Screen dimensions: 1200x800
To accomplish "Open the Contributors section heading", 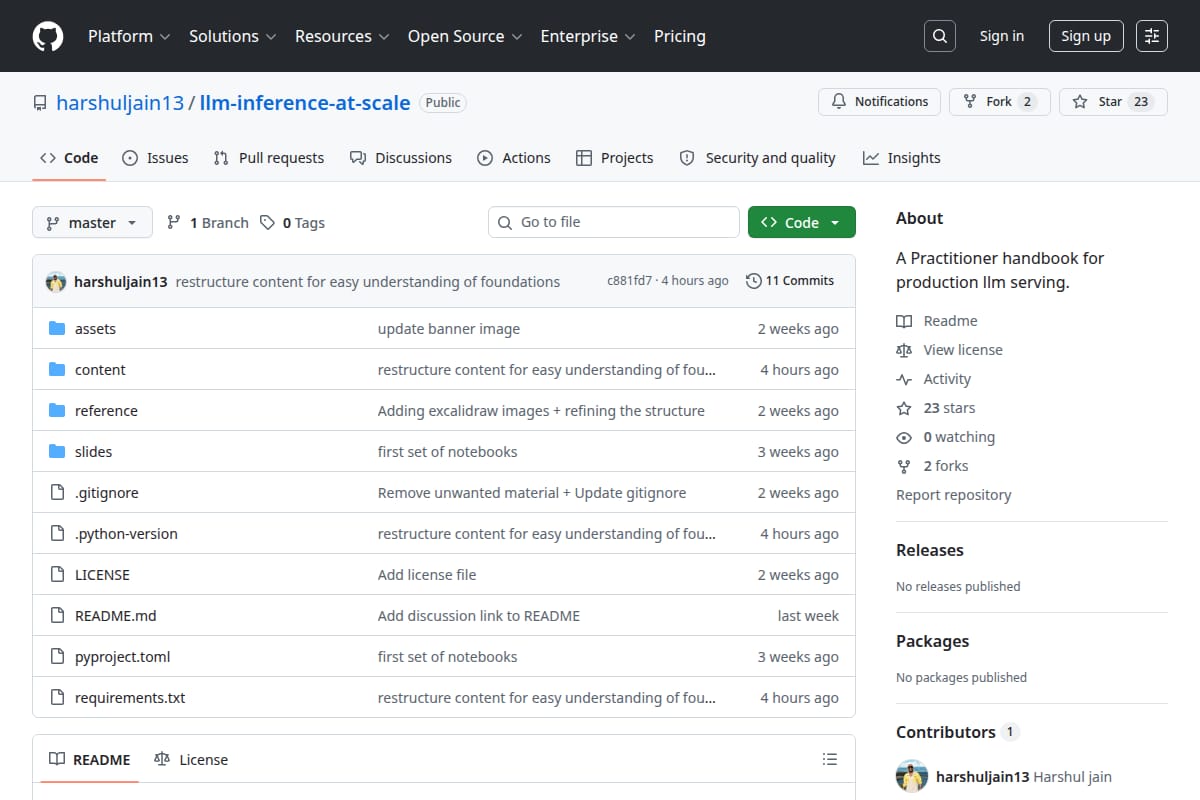I will [x=945, y=732].
